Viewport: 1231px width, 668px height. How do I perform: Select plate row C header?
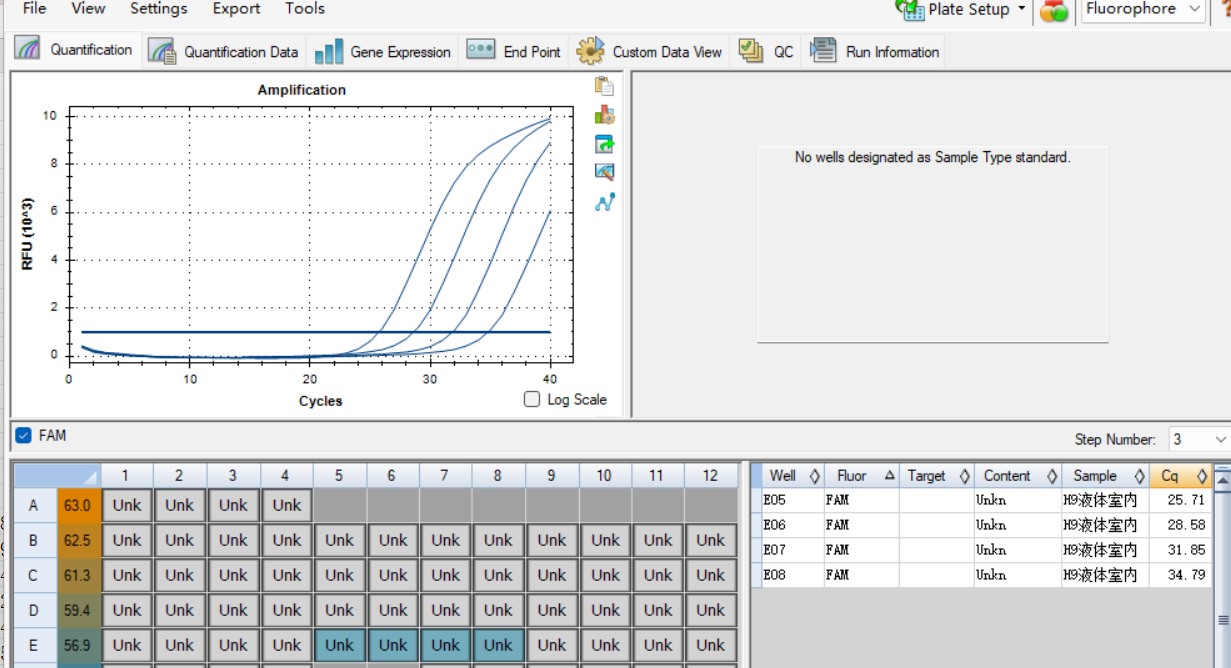[33, 575]
